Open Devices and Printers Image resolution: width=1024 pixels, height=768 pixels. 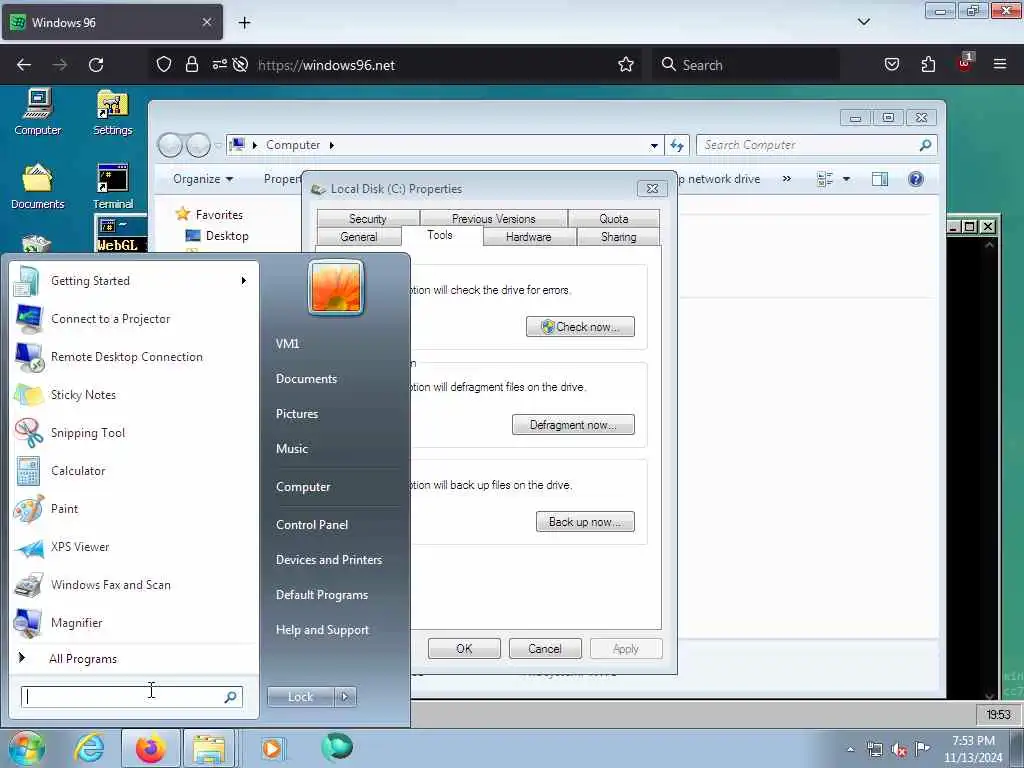(x=329, y=560)
